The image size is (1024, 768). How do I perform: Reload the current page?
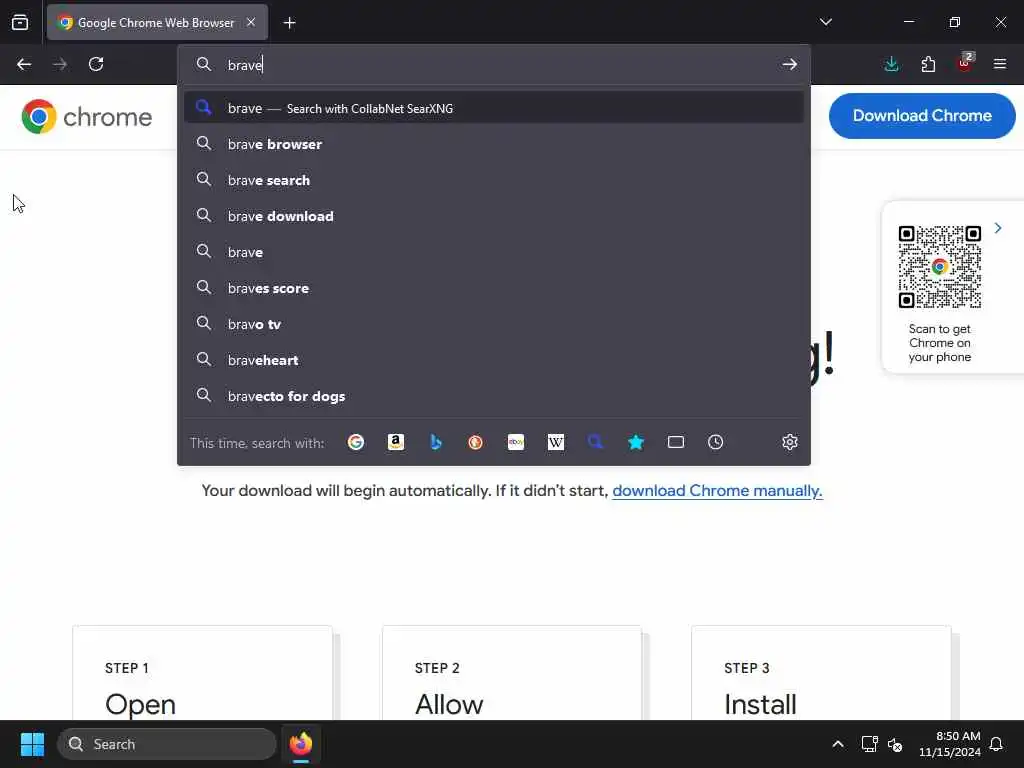coord(96,64)
